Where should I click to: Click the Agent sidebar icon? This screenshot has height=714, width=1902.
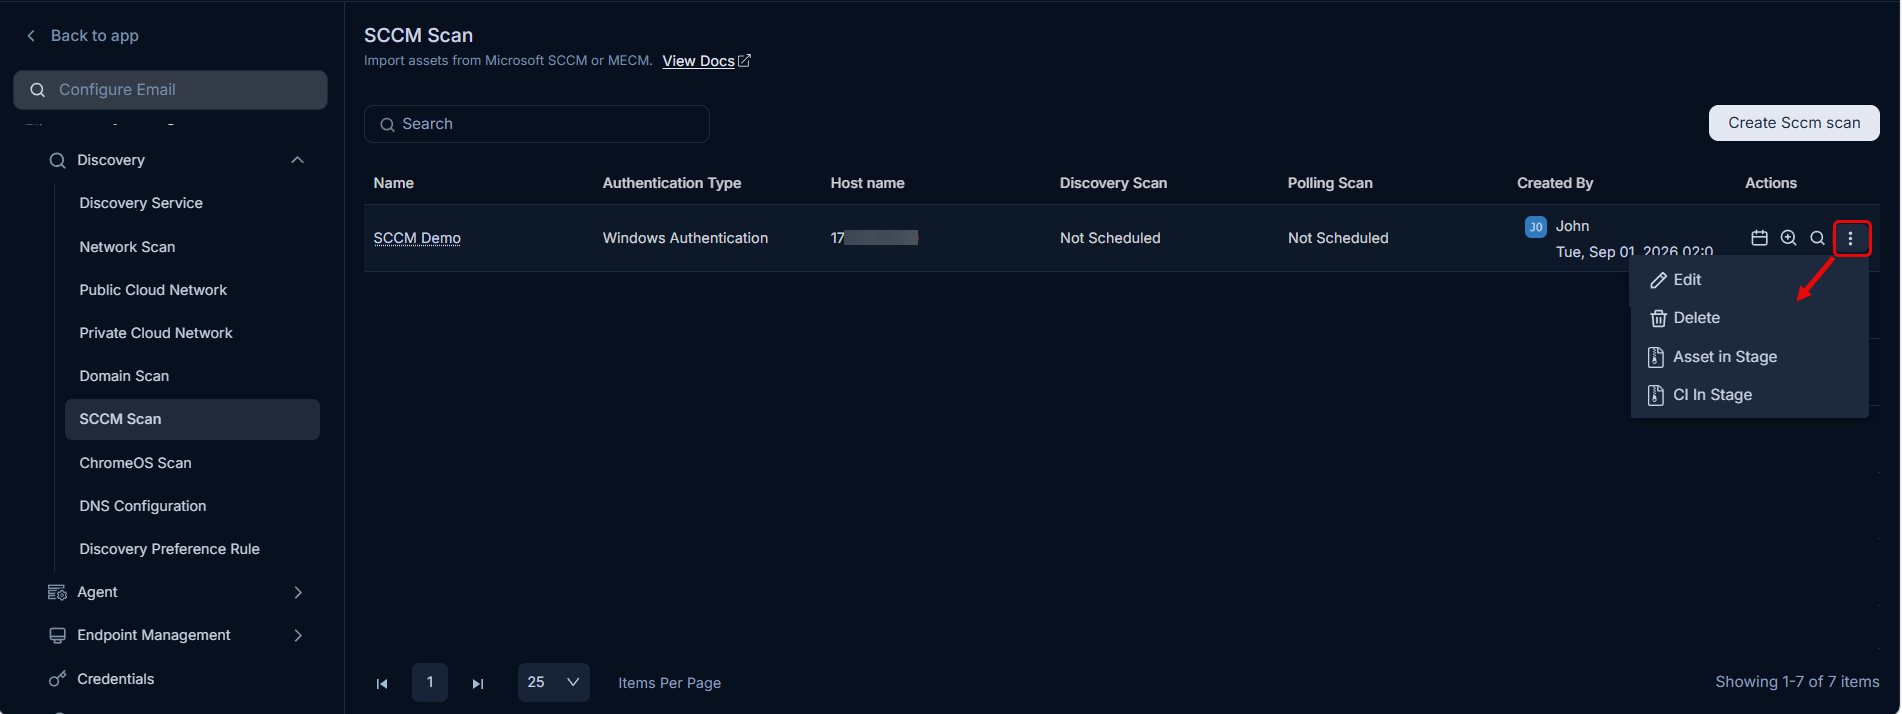(x=57, y=592)
